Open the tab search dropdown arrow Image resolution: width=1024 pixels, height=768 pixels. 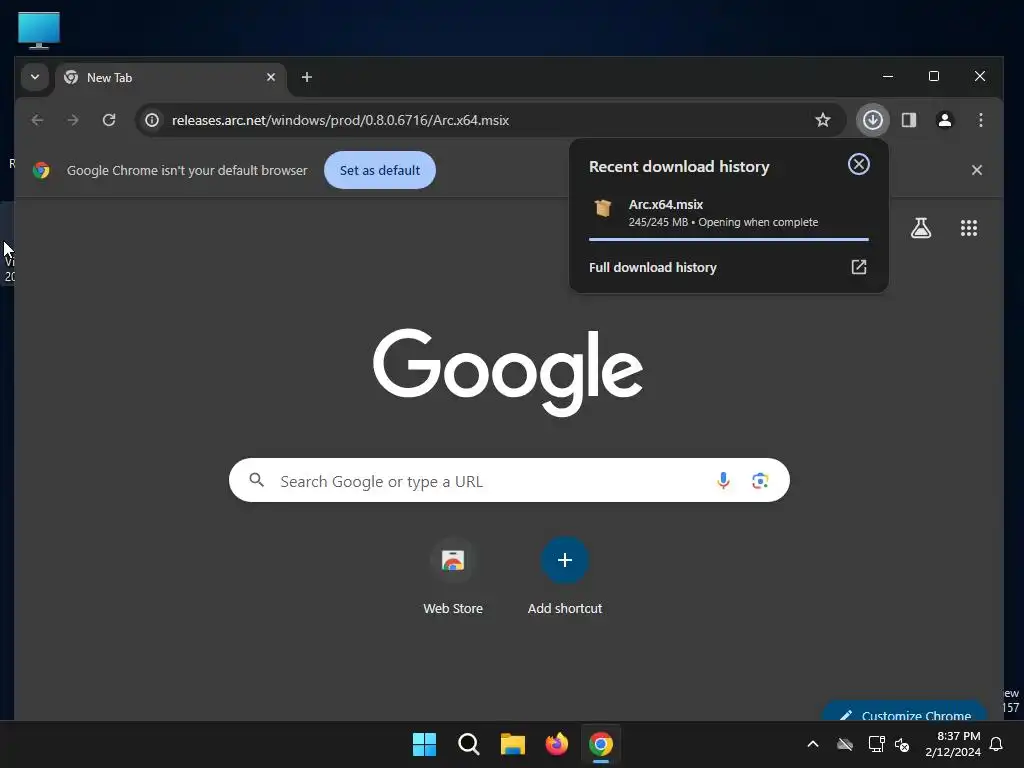35,77
